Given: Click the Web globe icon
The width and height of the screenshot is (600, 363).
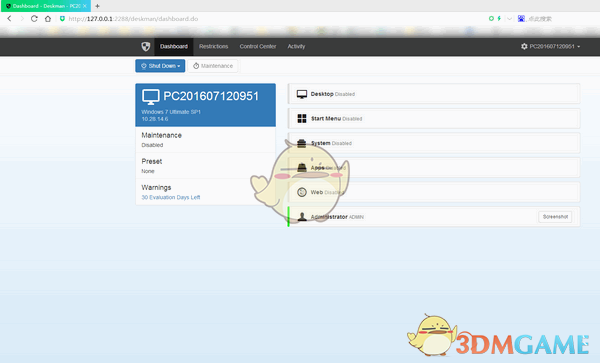Looking at the screenshot, I should pos(302,192).
